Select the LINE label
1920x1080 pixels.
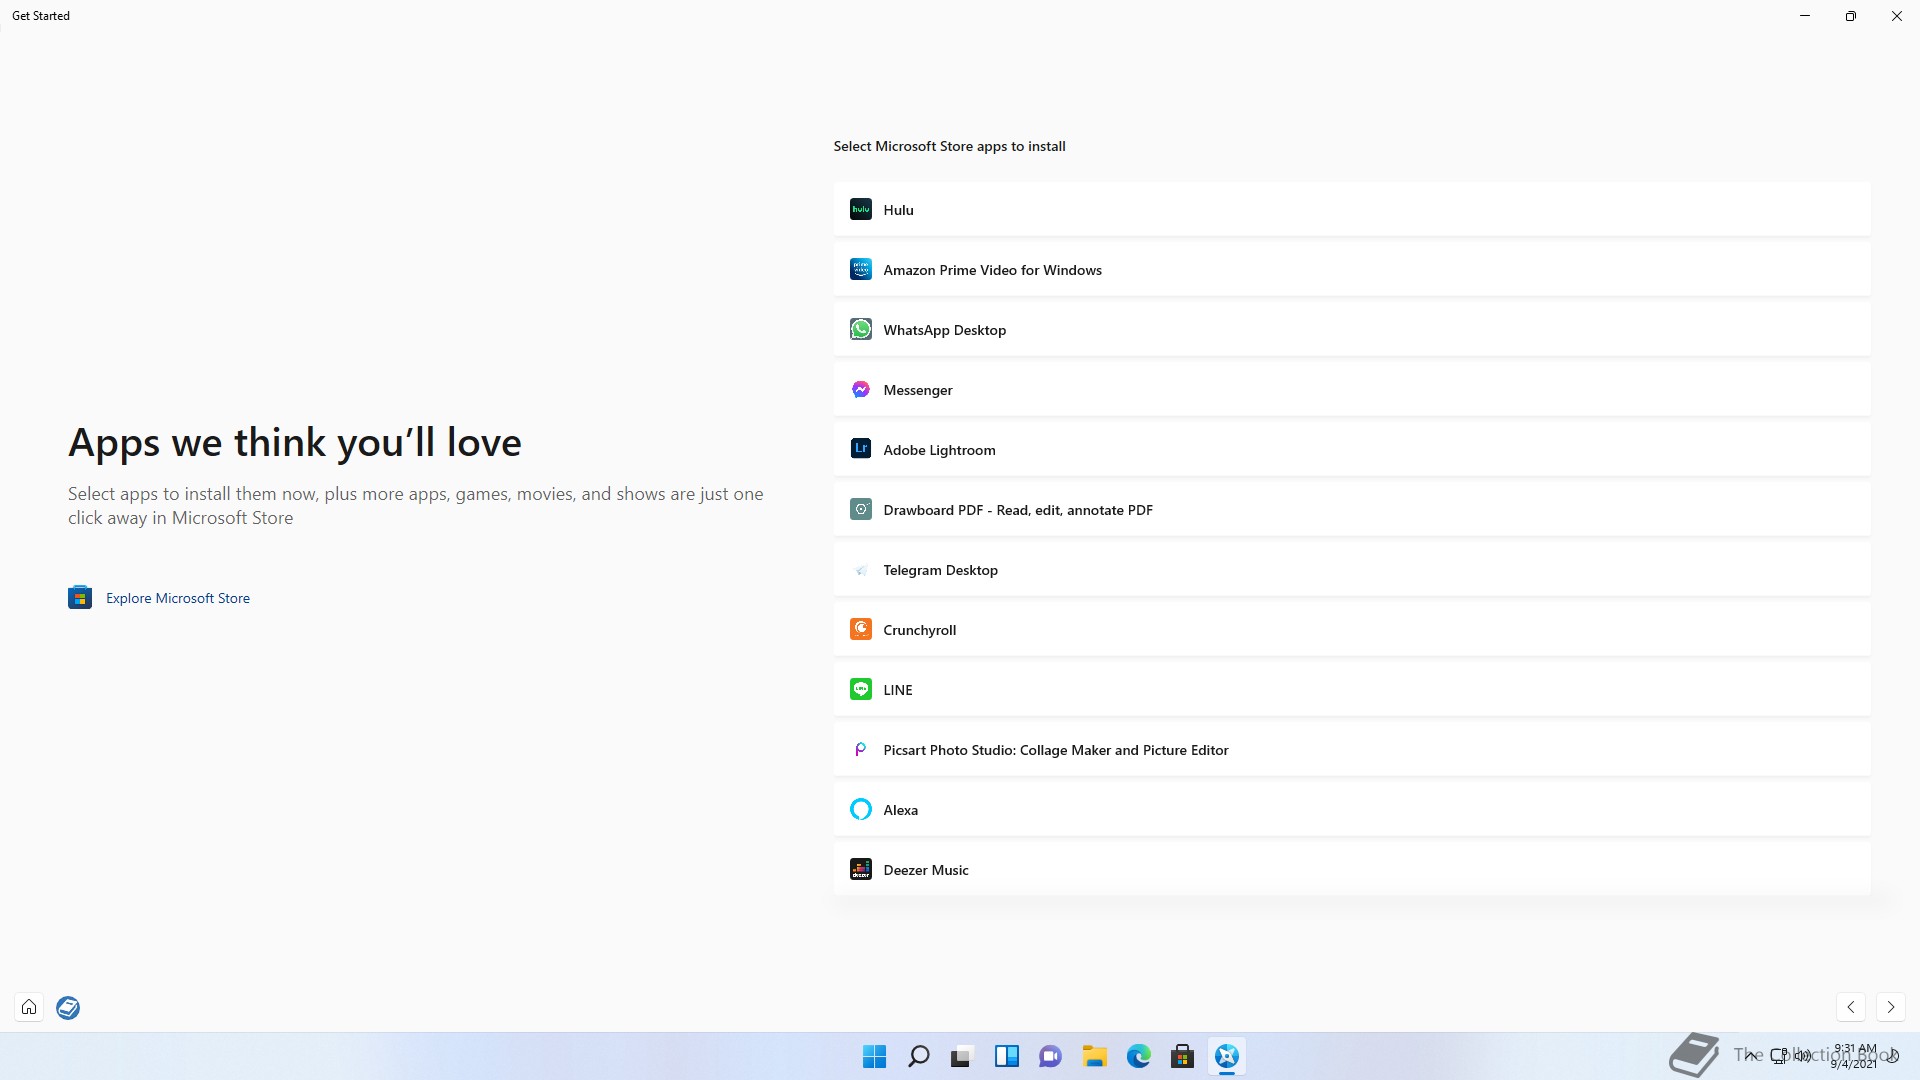coord(897,690)
